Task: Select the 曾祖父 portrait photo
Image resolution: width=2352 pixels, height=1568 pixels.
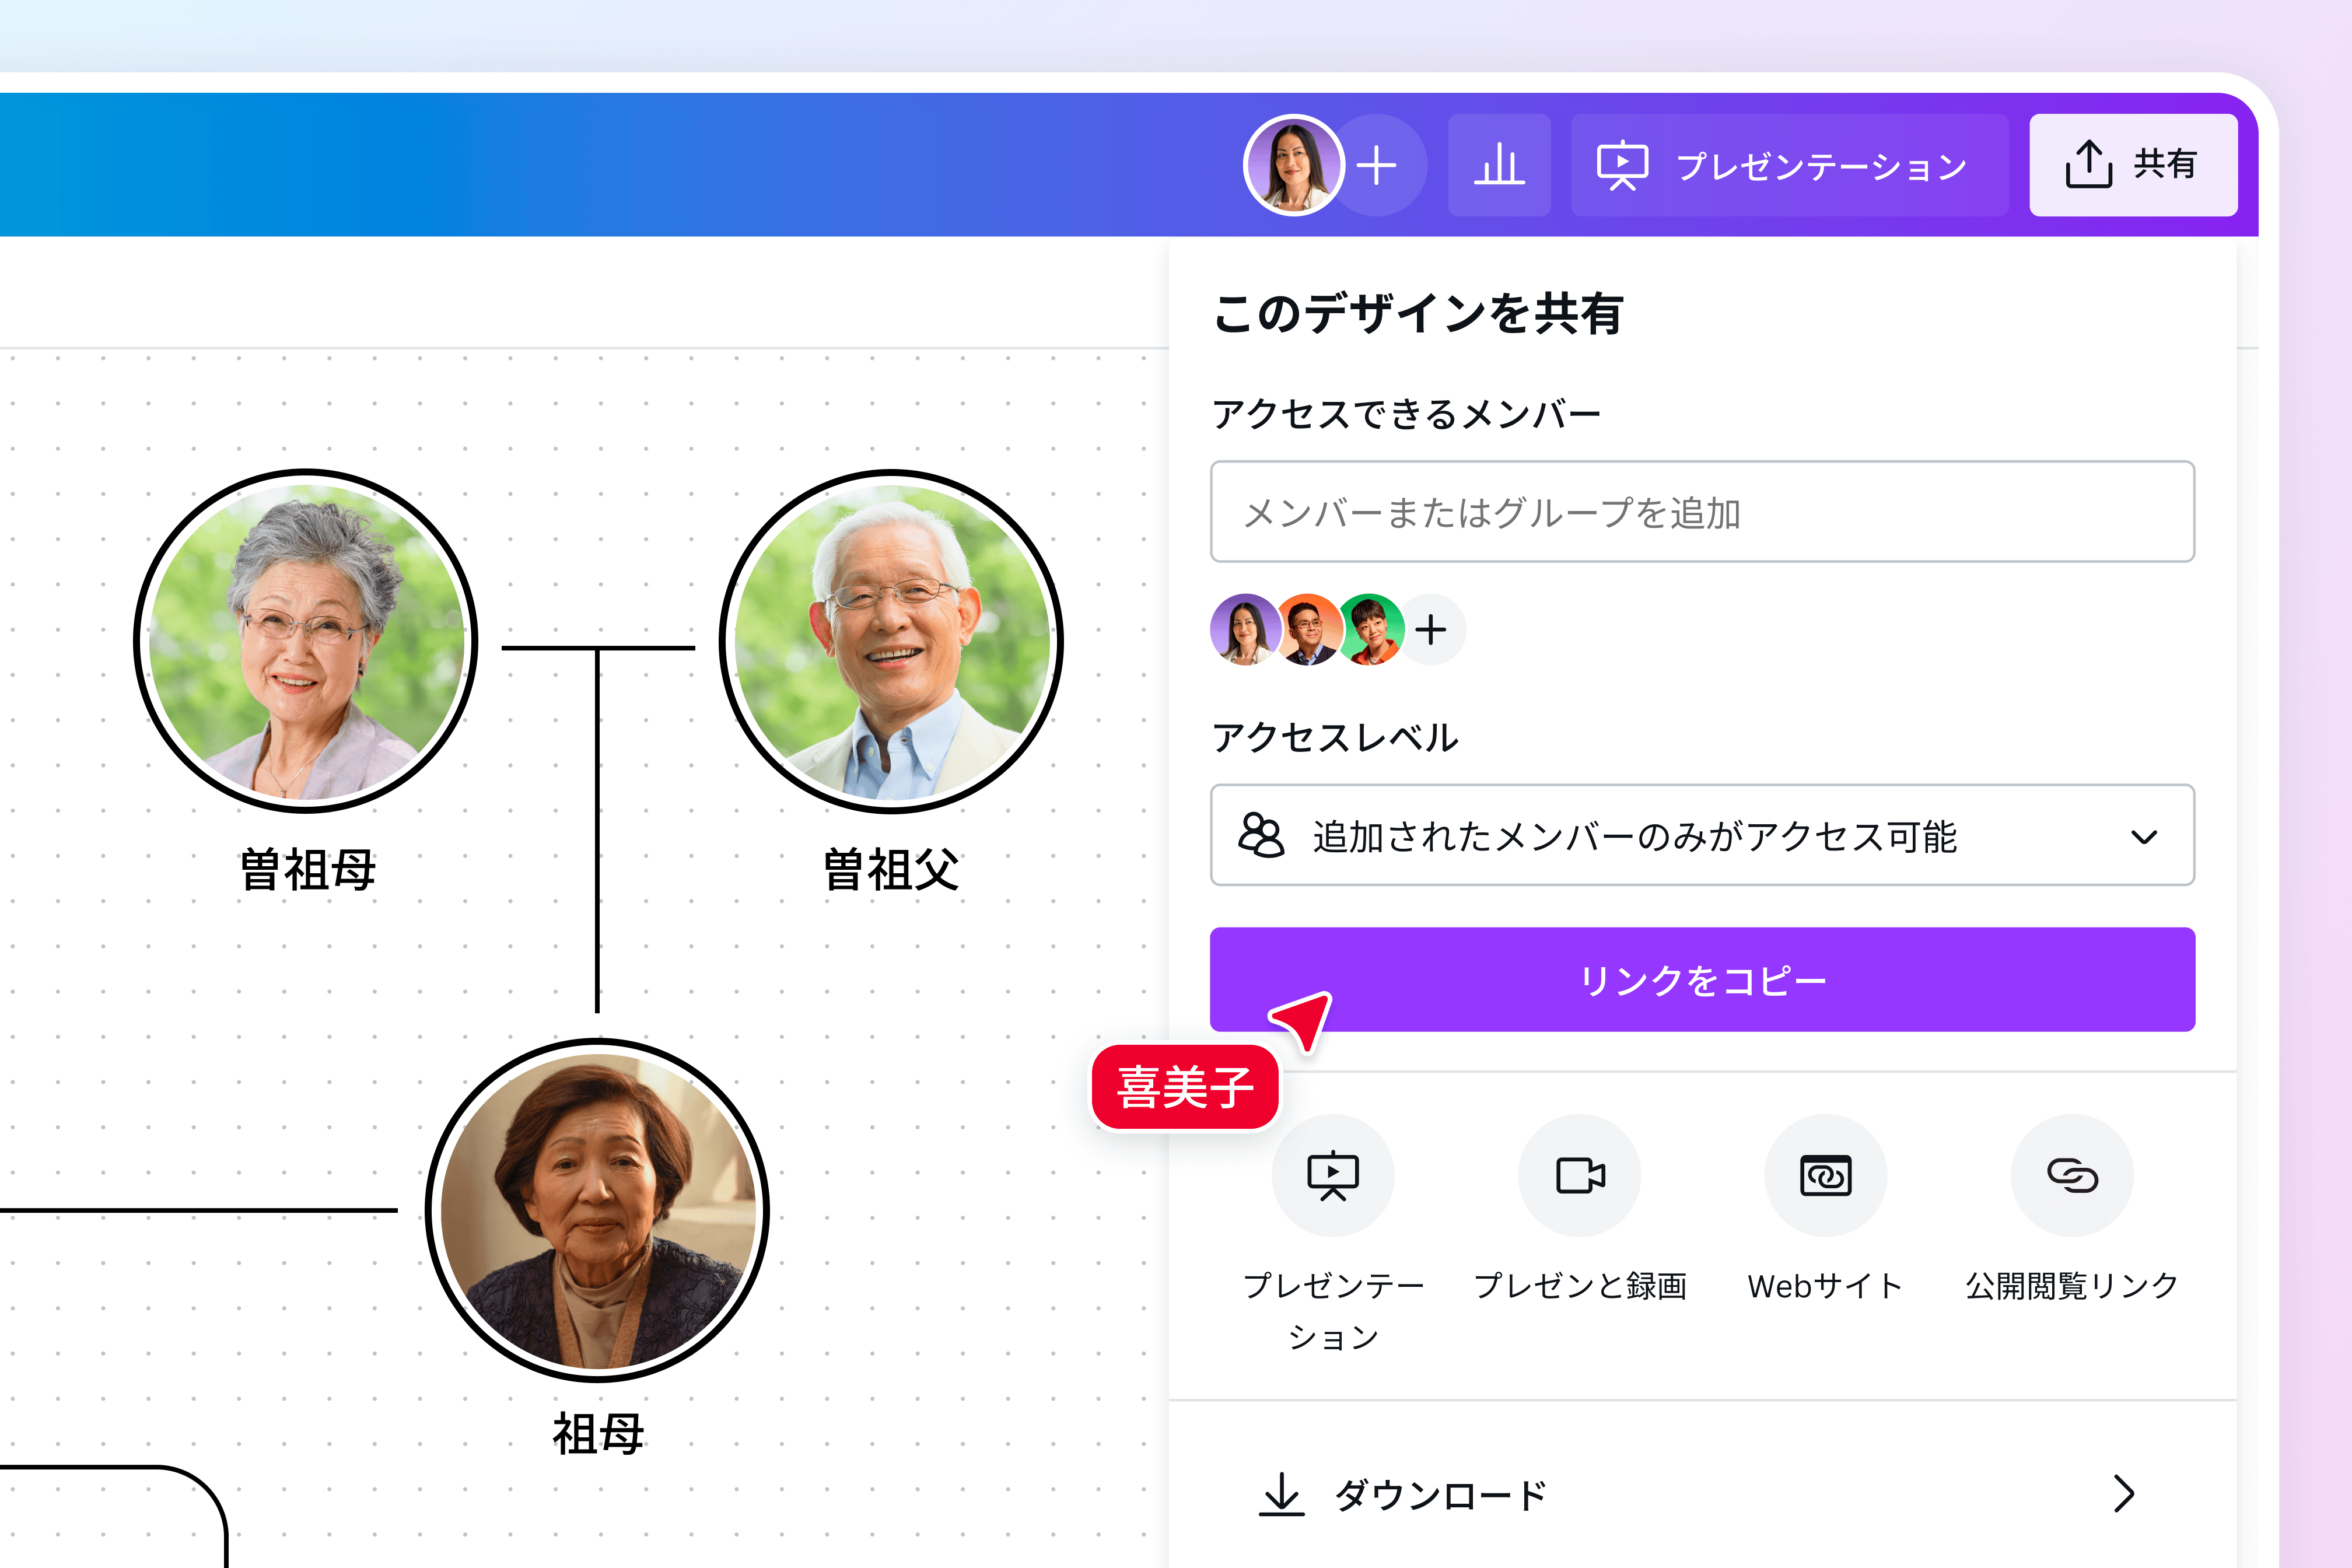Action: click(891, 641)
